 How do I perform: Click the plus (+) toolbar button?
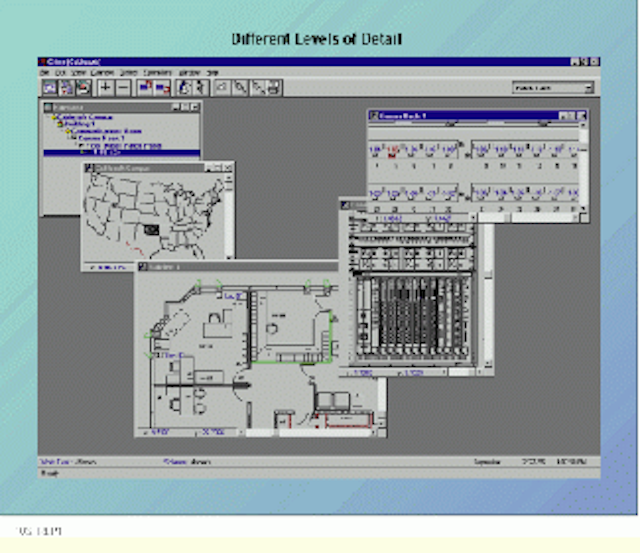pos(105,88)
